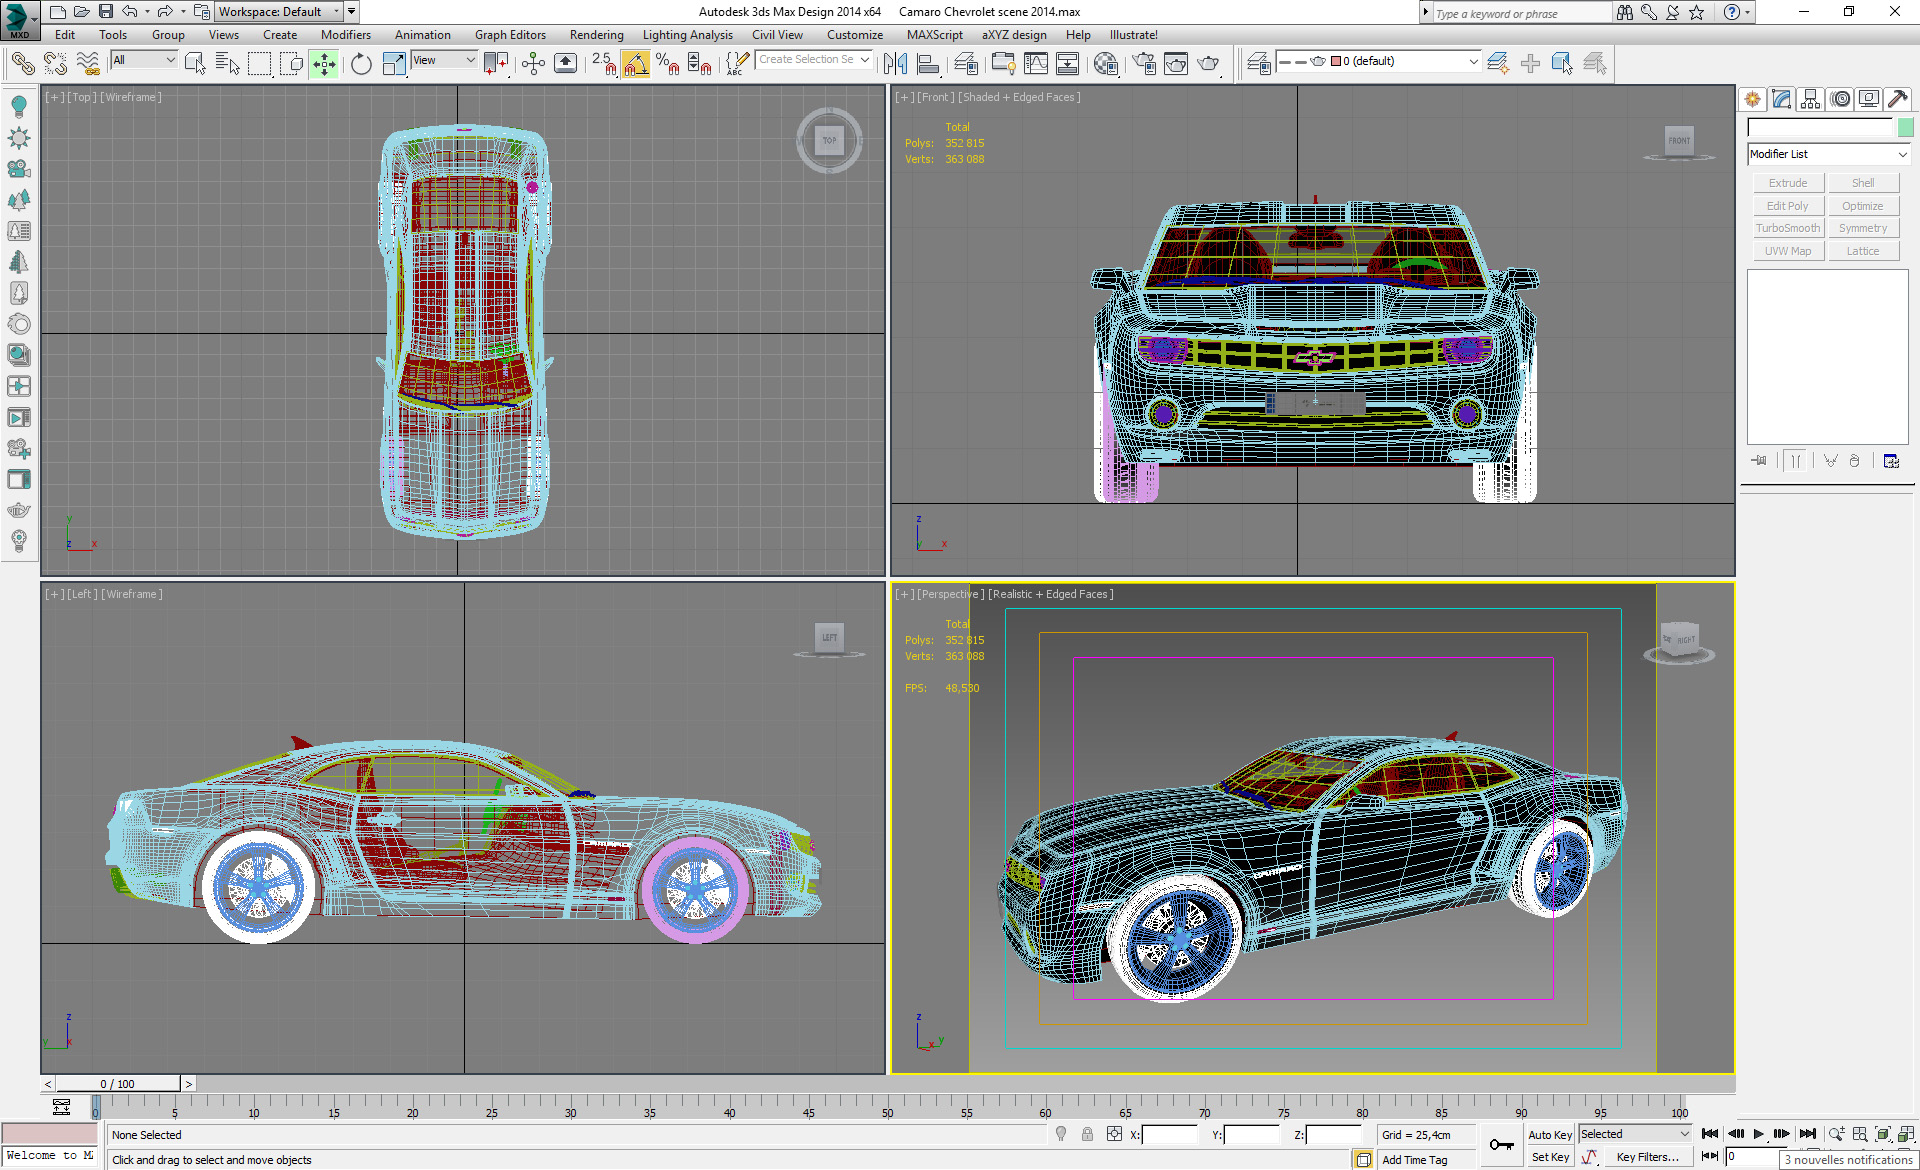Open the Customize menu

coord(855,35)
